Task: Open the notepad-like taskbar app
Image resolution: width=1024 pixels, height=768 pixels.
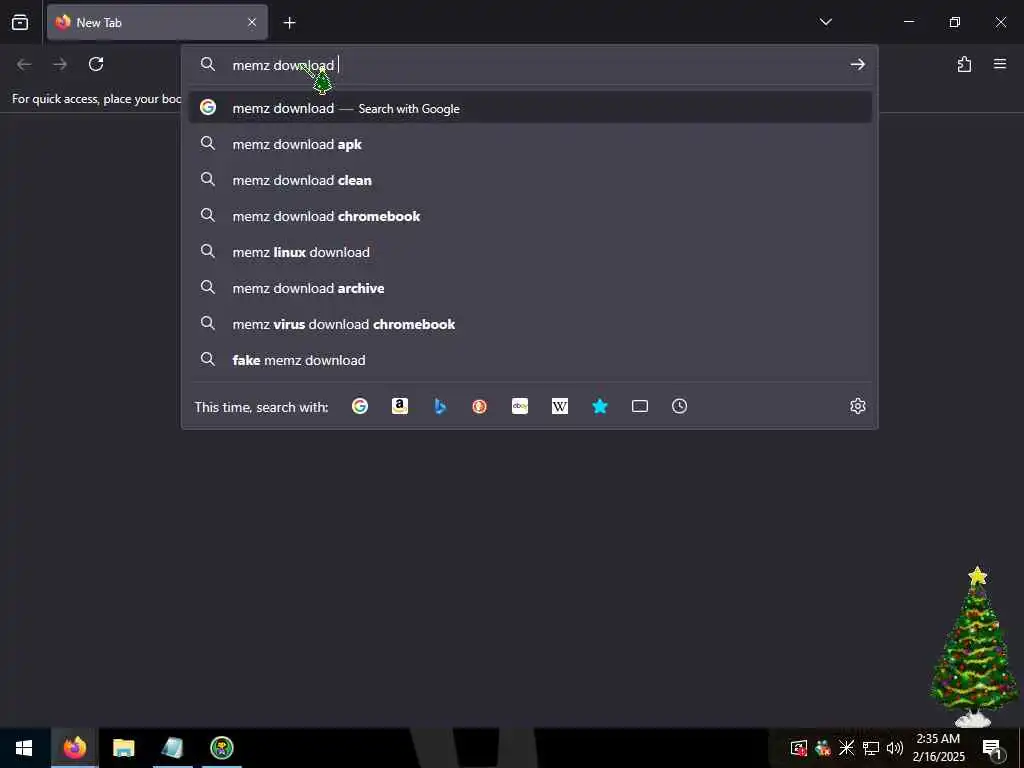Action: pos(172,748)
